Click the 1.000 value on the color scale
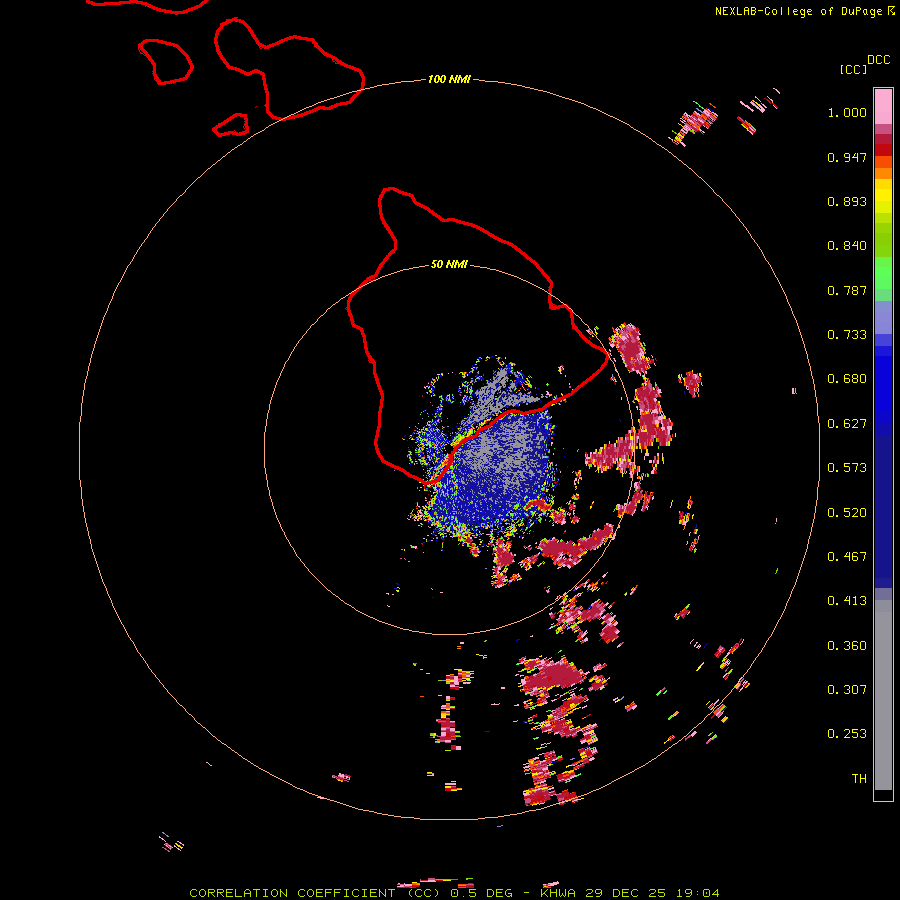 tap(847, 112)
